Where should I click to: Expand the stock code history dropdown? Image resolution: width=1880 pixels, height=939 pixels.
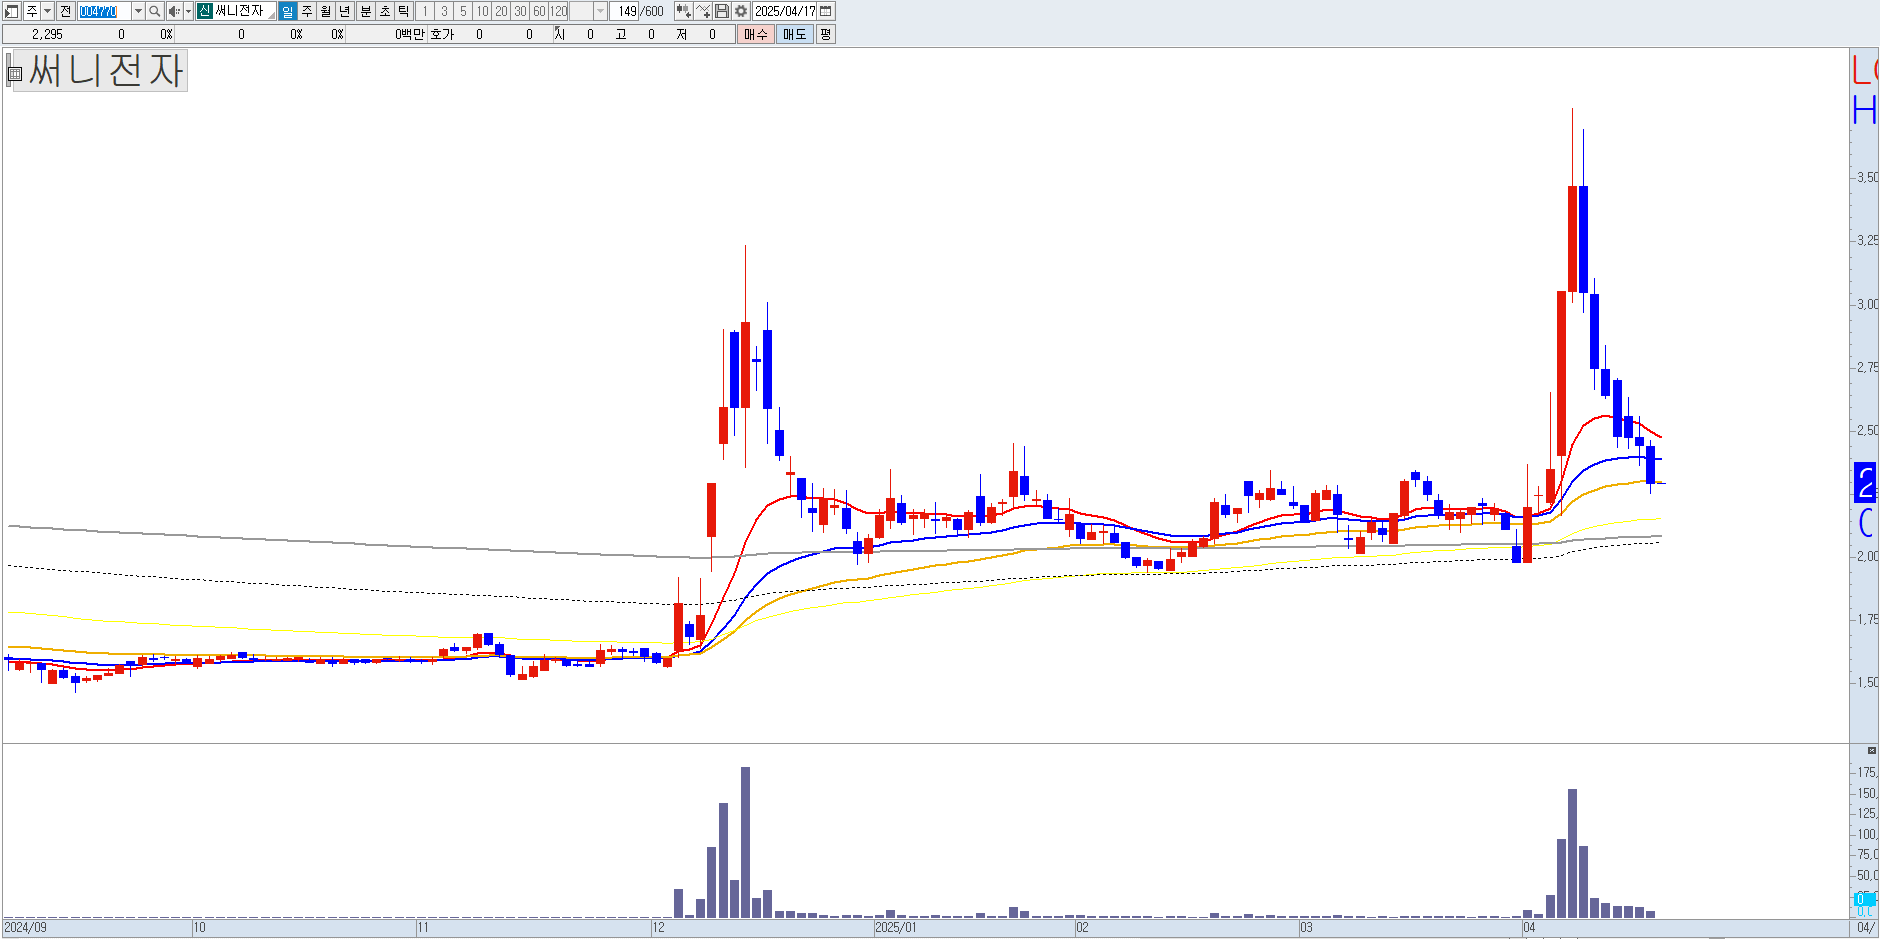click(138, 11)
